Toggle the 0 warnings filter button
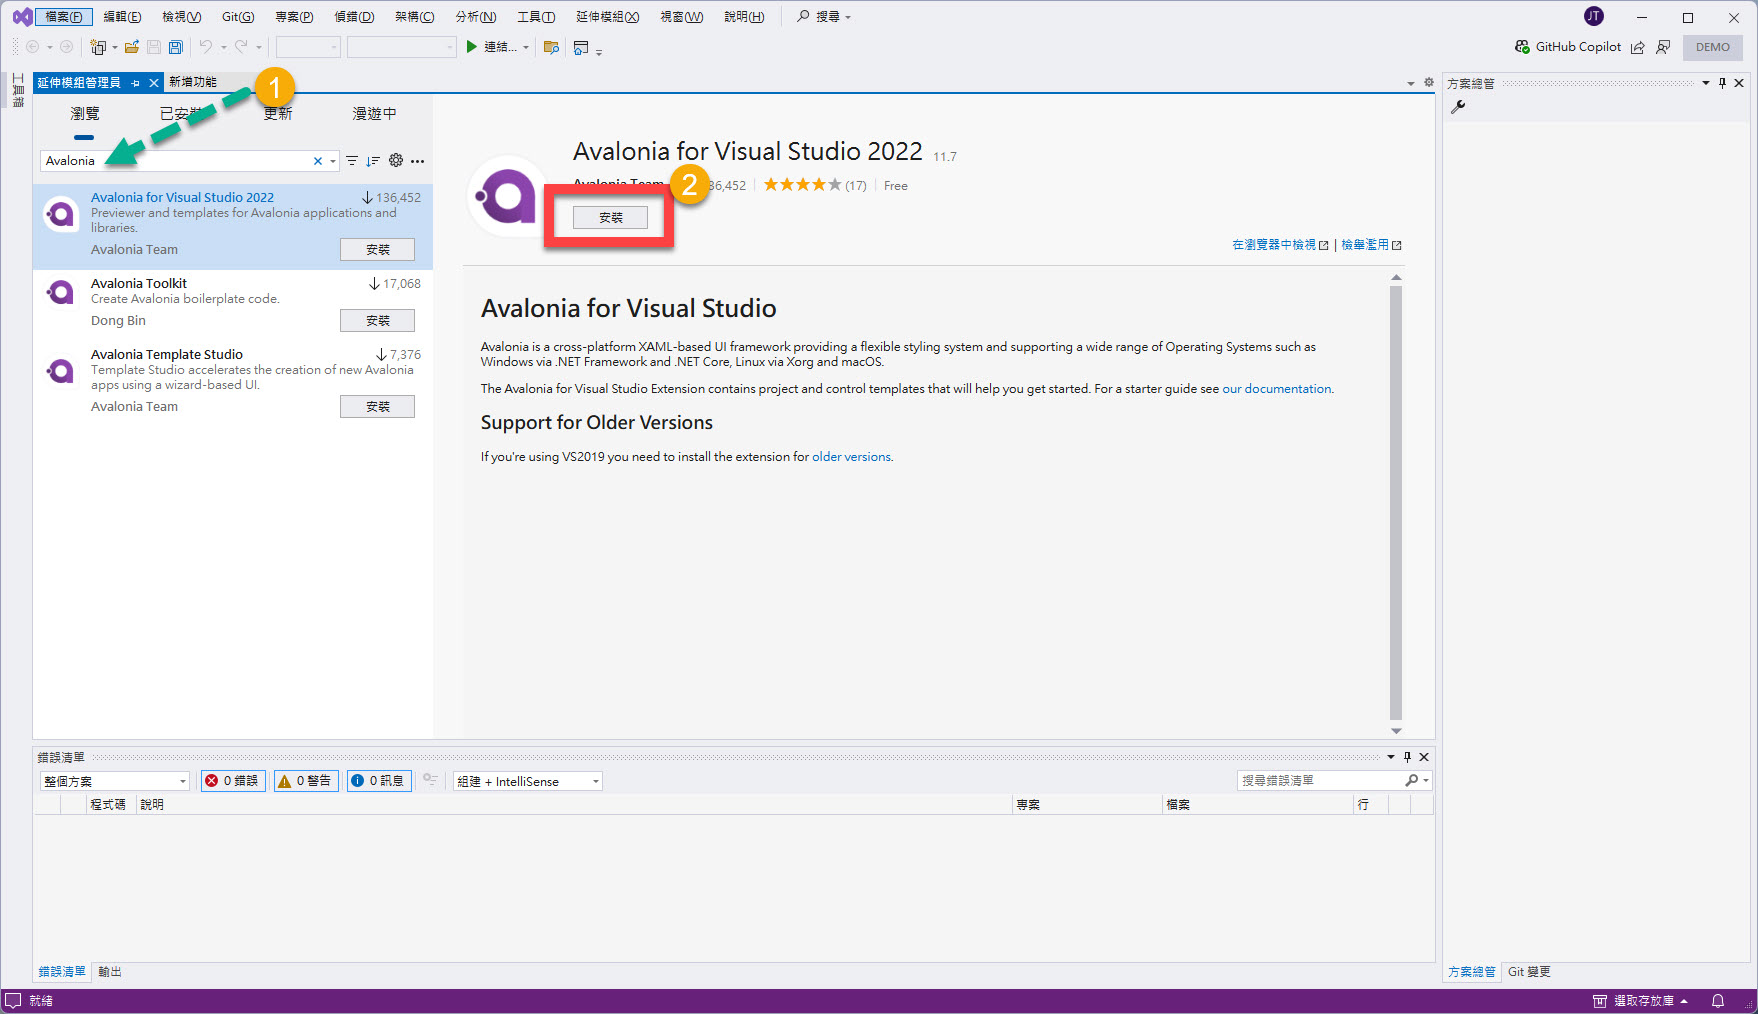The height and width of the screenshot is (1014, 1758). (306, 781)
